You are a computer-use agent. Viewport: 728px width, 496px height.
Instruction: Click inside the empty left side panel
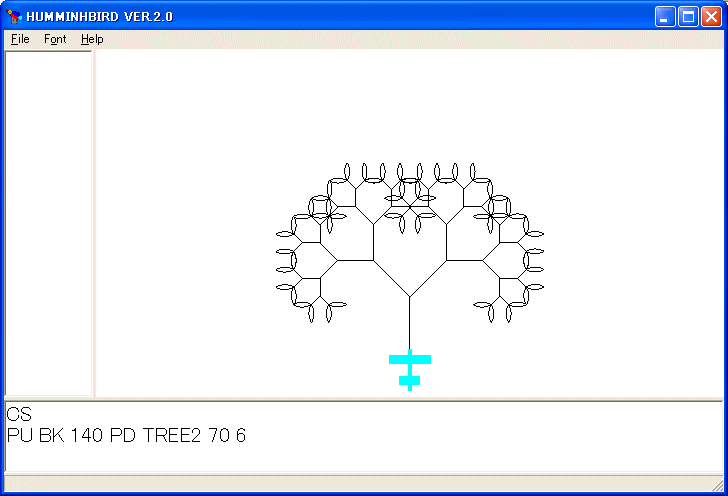coord(48,223)
